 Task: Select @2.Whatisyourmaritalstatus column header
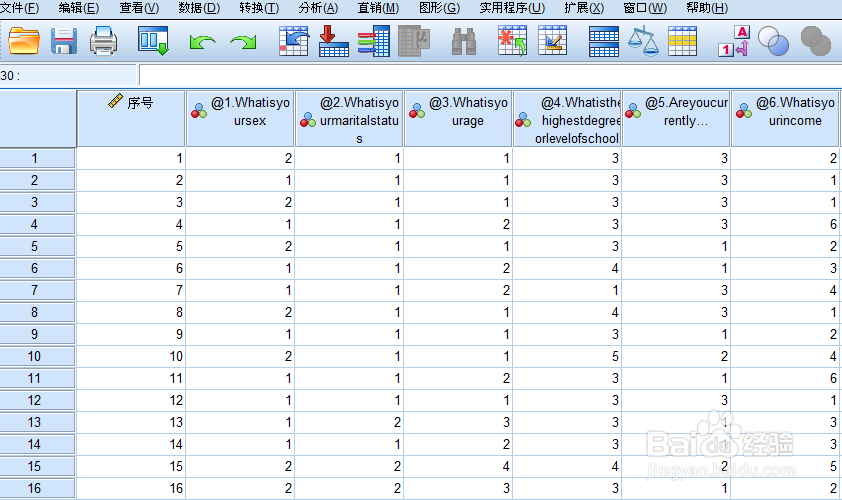click(x=349, y=118)
